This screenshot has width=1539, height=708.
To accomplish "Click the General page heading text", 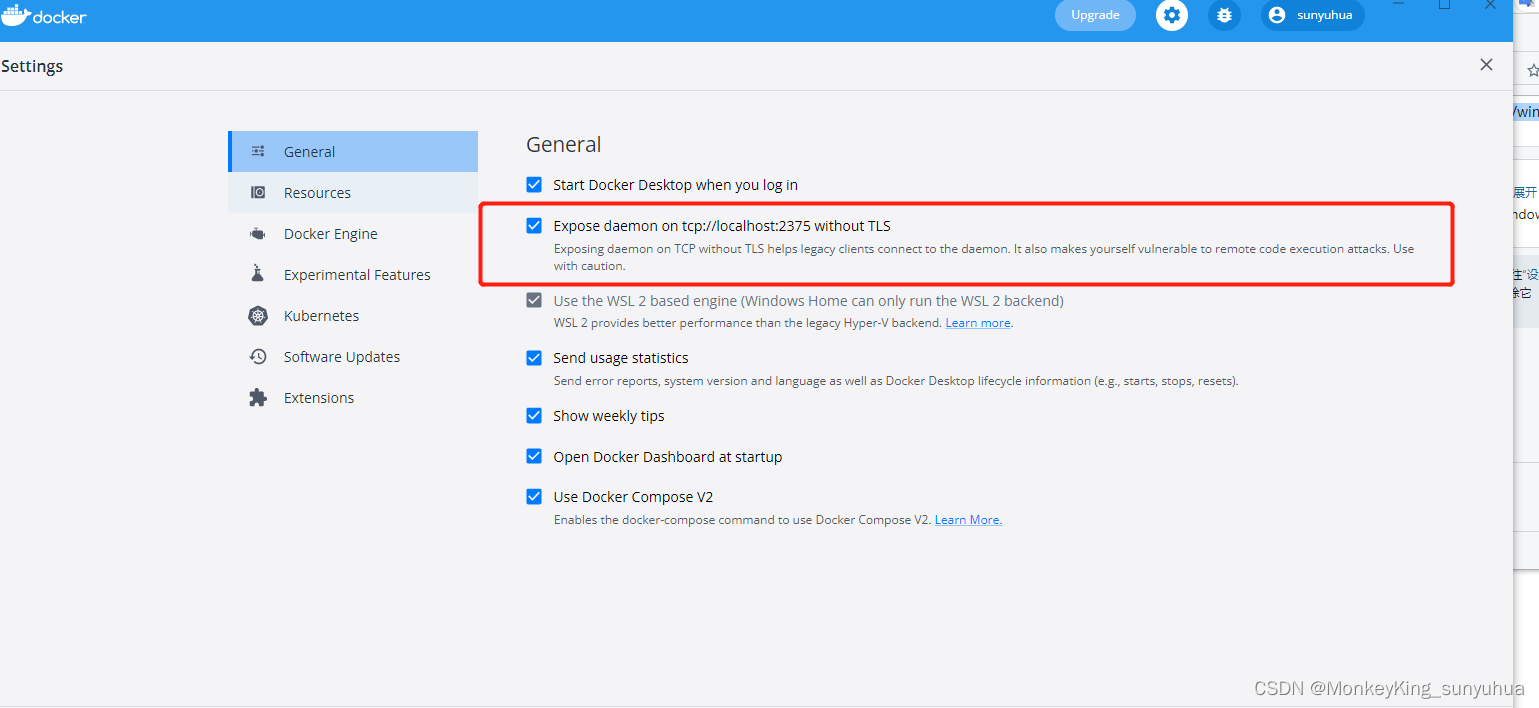I will click(x=563, y=145).
